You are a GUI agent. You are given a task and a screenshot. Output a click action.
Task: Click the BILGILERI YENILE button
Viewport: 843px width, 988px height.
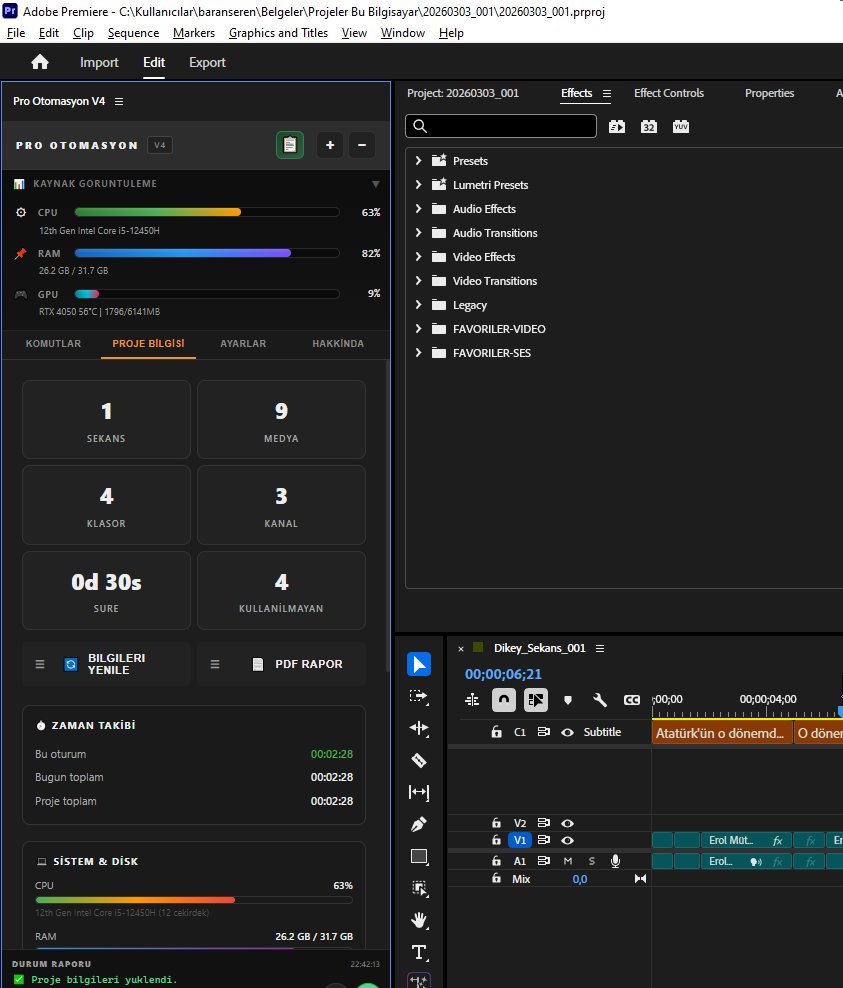pos(106,664)
